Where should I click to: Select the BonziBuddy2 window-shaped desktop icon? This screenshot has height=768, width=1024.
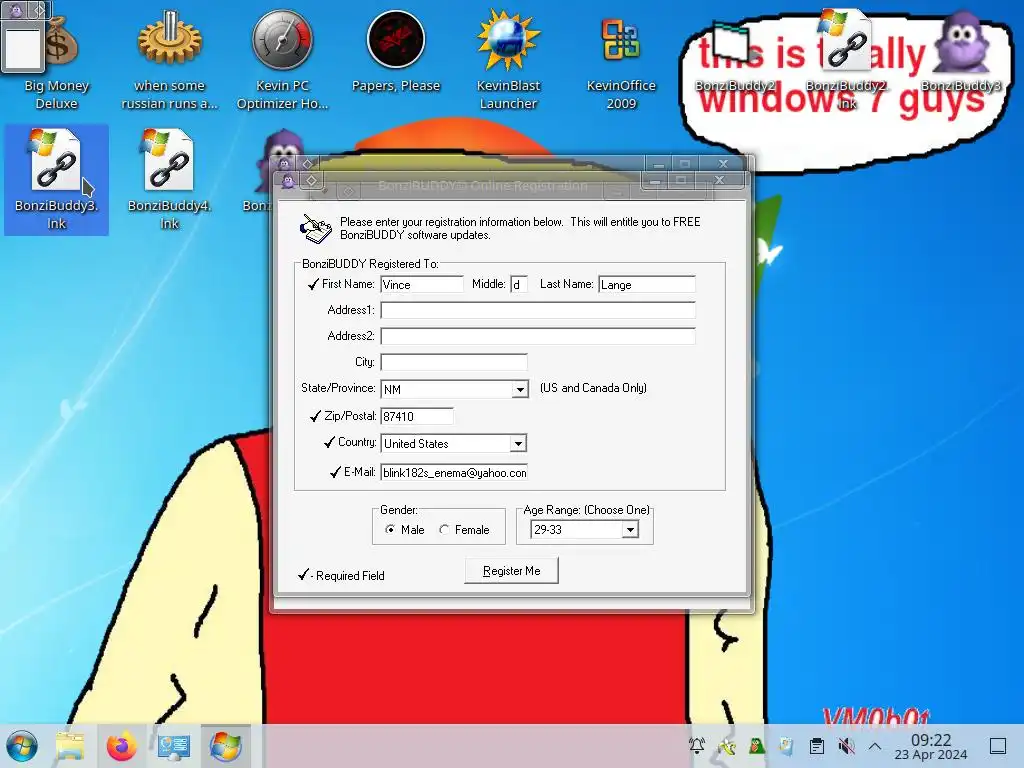point(735,57)
